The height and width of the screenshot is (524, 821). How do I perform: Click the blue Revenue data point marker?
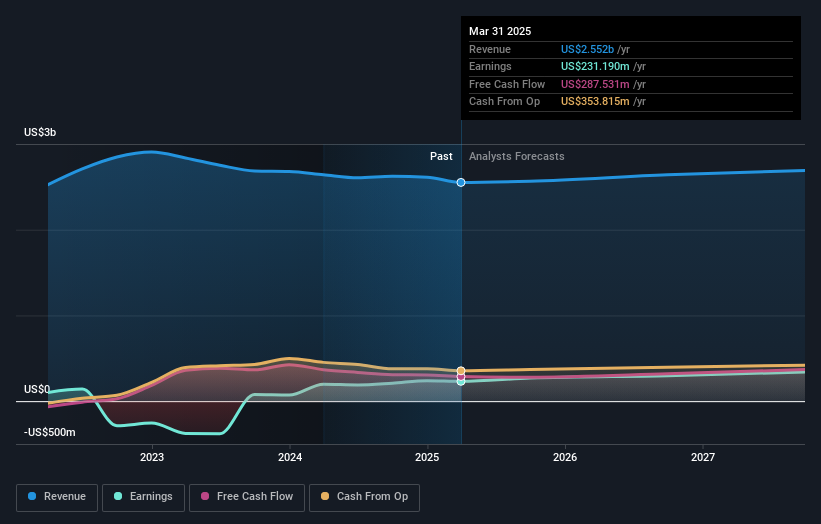461,182
